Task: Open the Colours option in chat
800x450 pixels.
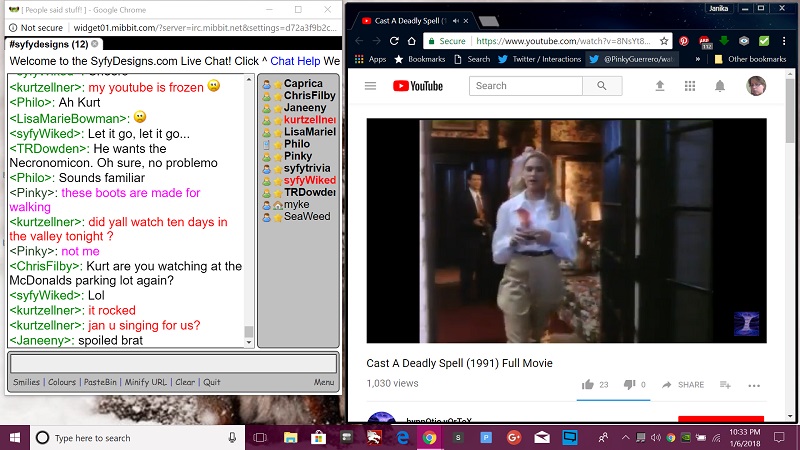Action: coord(62,382)
